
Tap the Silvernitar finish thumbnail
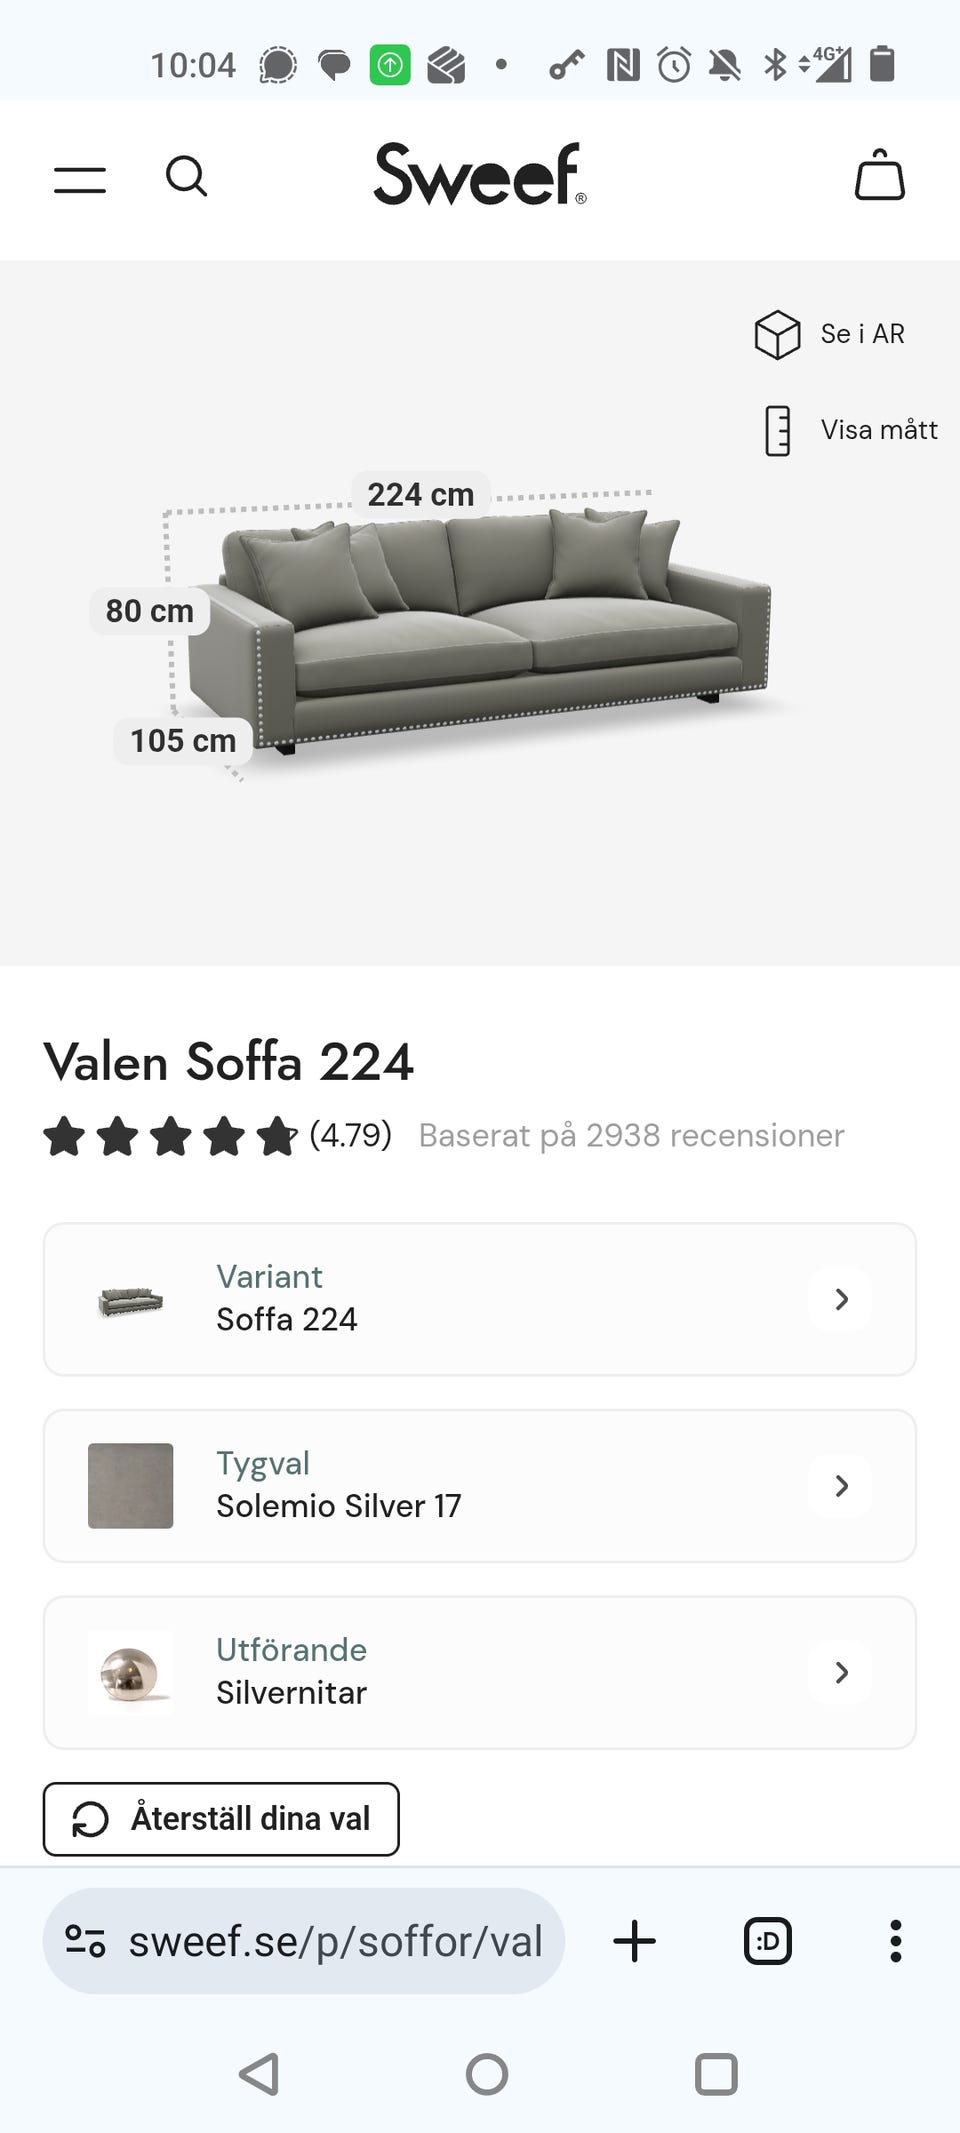[x=131, y=1672]
